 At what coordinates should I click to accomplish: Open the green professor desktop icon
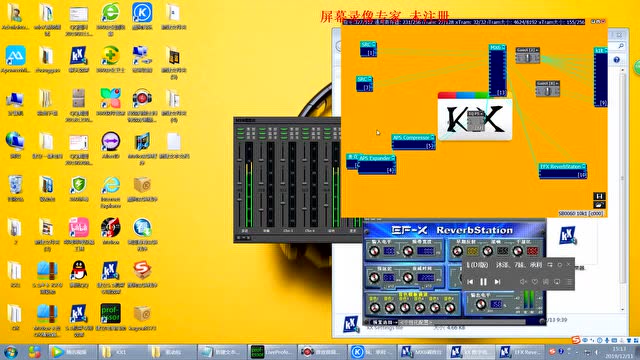point(111,318)
